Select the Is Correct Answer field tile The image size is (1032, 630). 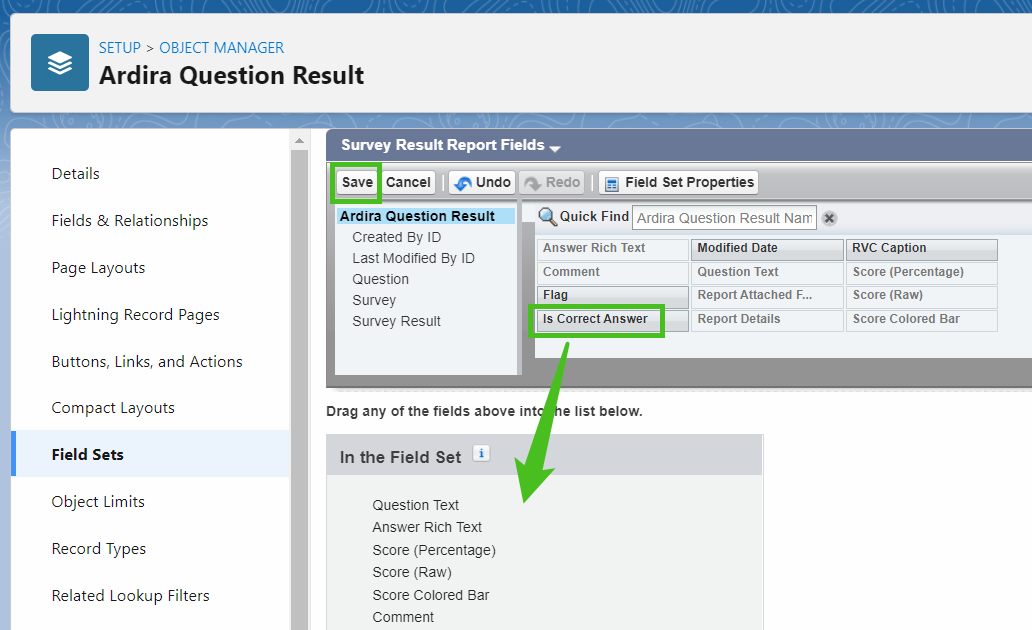click(x=596, y=318)
